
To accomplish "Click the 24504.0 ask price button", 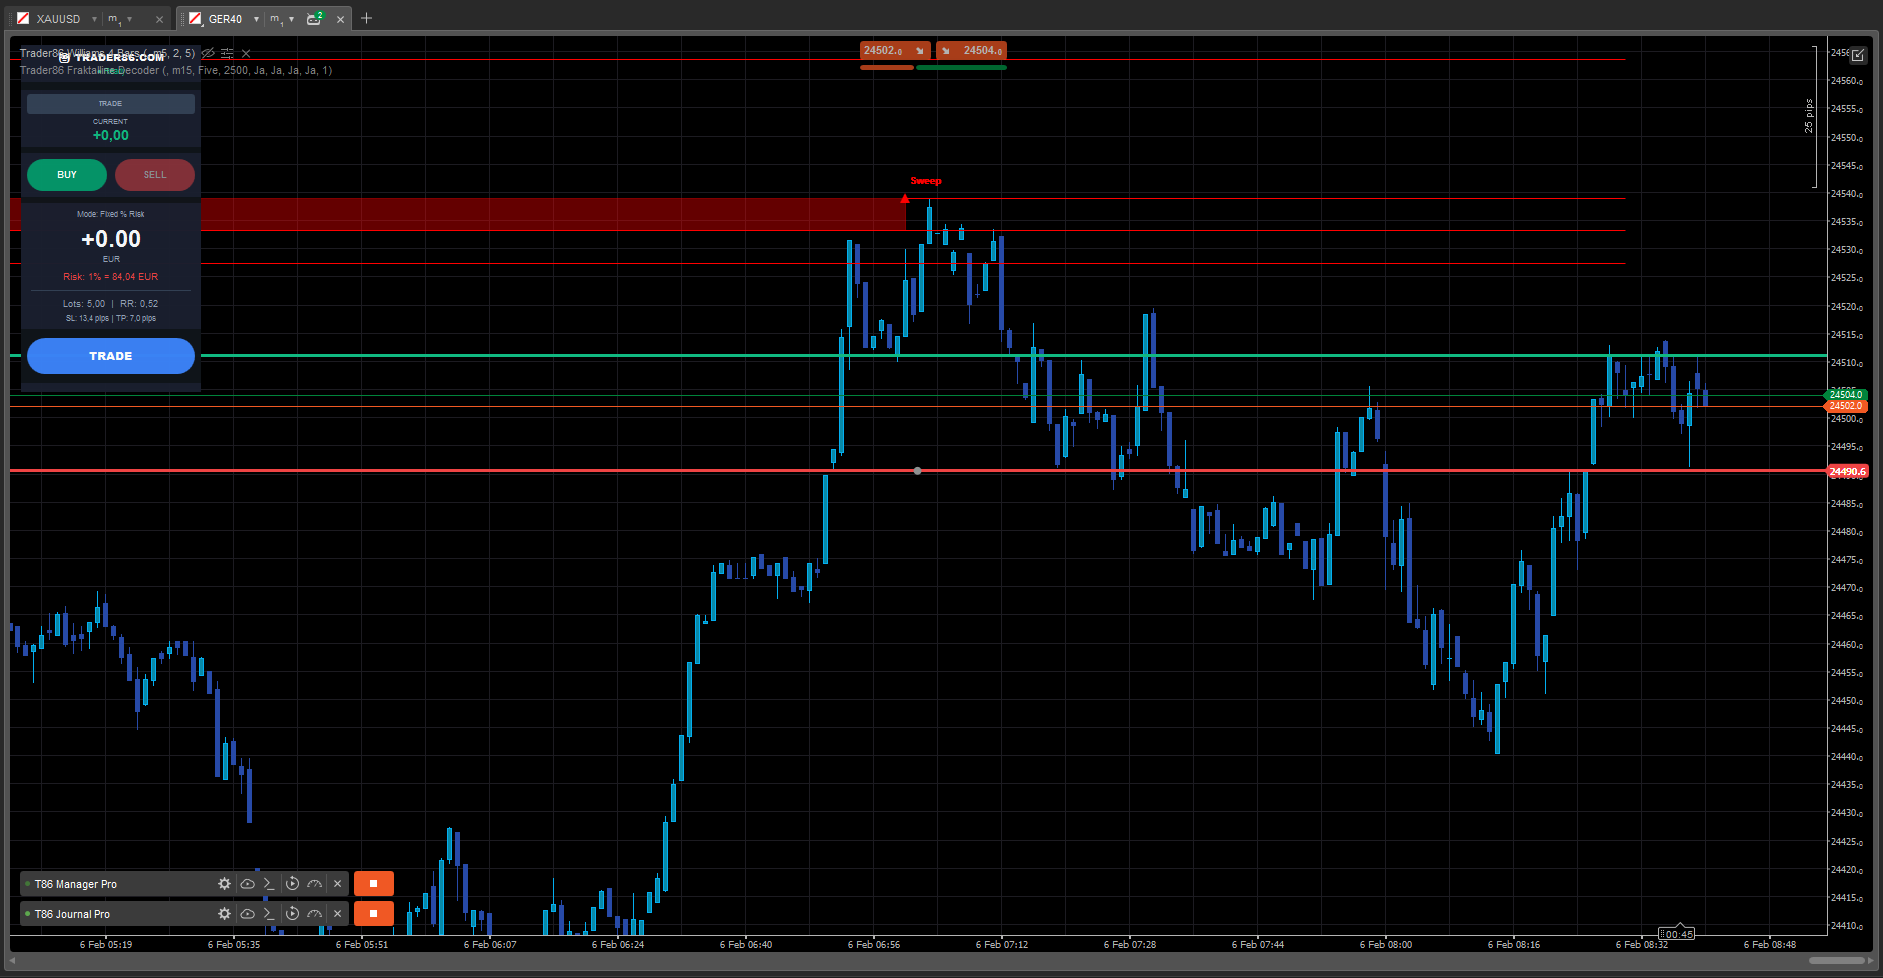I will point(971,49).
